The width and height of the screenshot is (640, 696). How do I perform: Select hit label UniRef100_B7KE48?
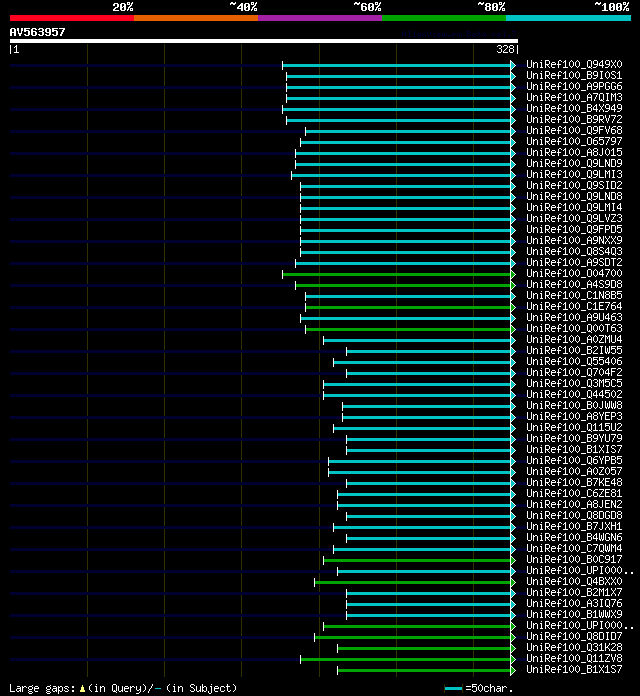(574, 482)
